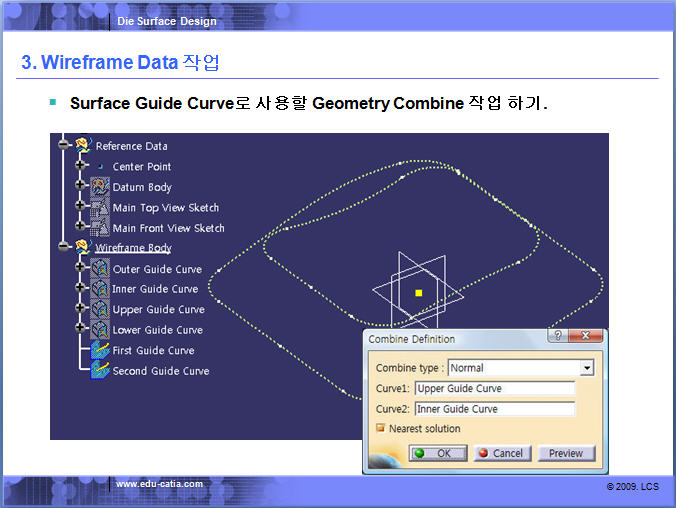Toggle the Nearest solution checkbox
676x508 pixels.
click(x=380, y=429)
